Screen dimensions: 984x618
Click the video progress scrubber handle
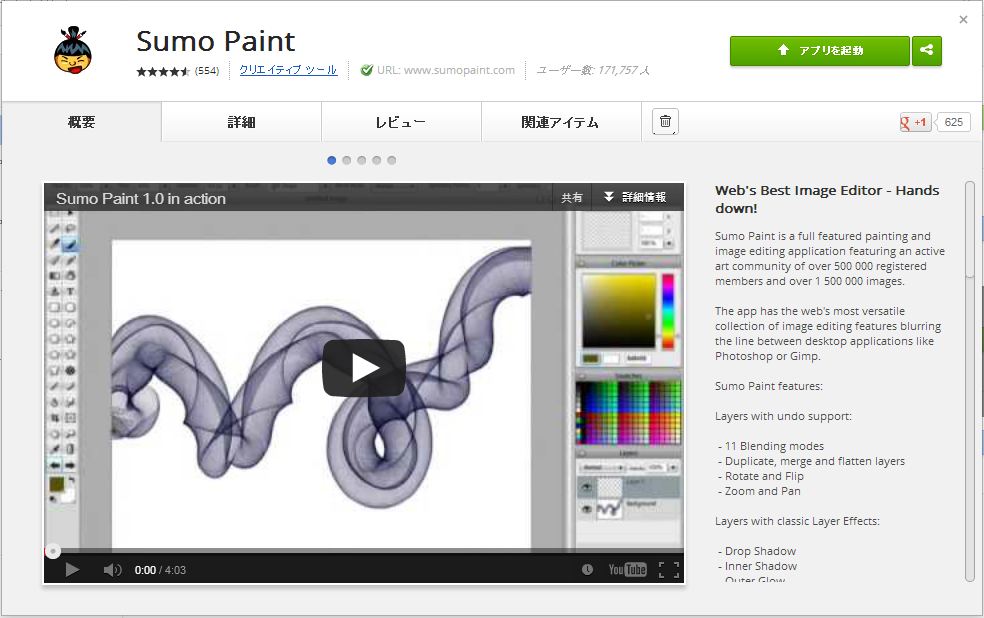(x=53, y=551)
